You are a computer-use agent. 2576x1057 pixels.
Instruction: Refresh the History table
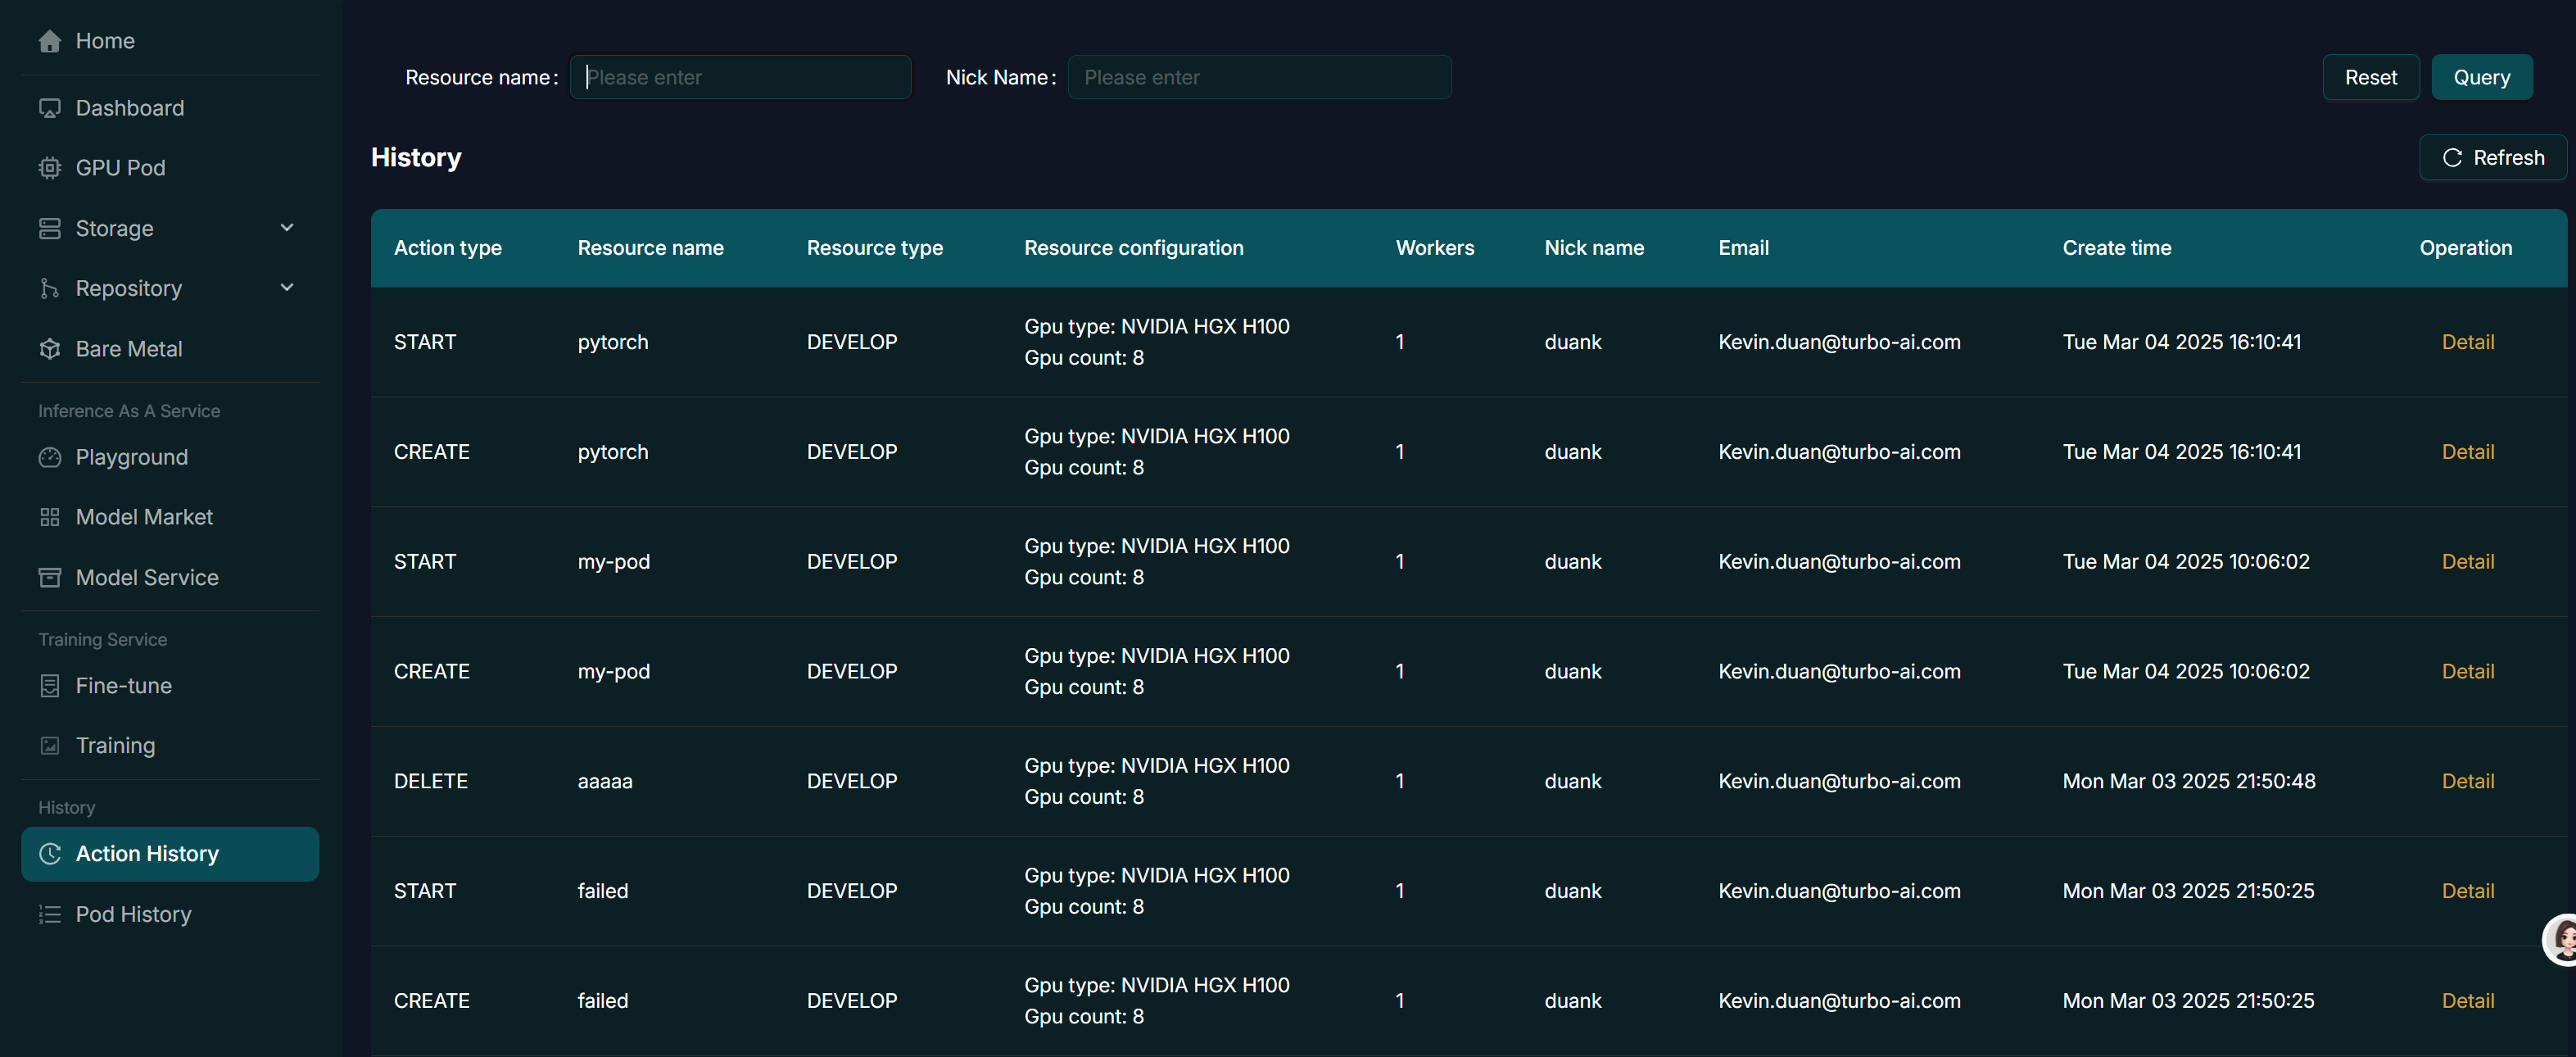click(x=2492, y=158)
